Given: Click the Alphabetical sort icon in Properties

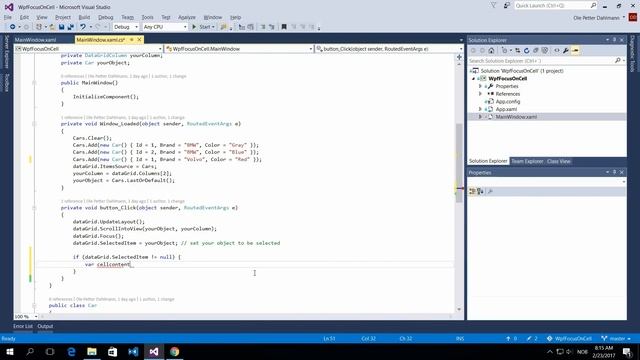Looking at the screenshot, I should (480, 191).
